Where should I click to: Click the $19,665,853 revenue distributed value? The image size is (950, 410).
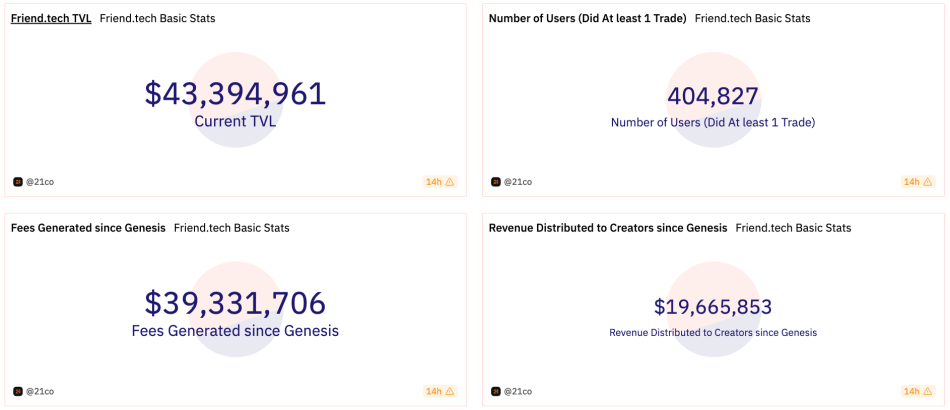713,307
